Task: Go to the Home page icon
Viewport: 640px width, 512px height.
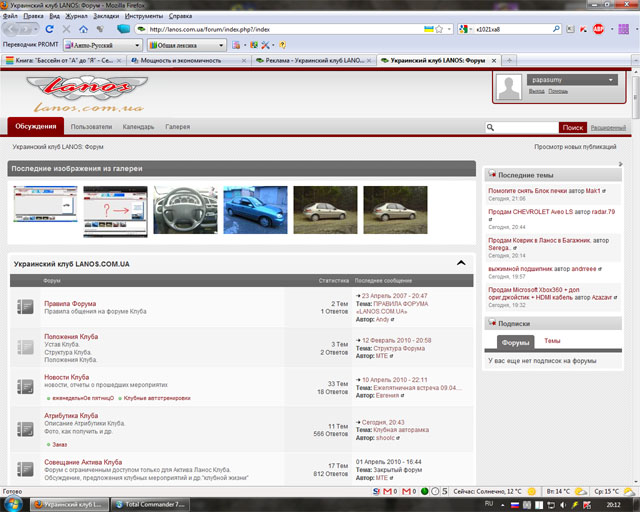Action: click(x=83, y=29)
